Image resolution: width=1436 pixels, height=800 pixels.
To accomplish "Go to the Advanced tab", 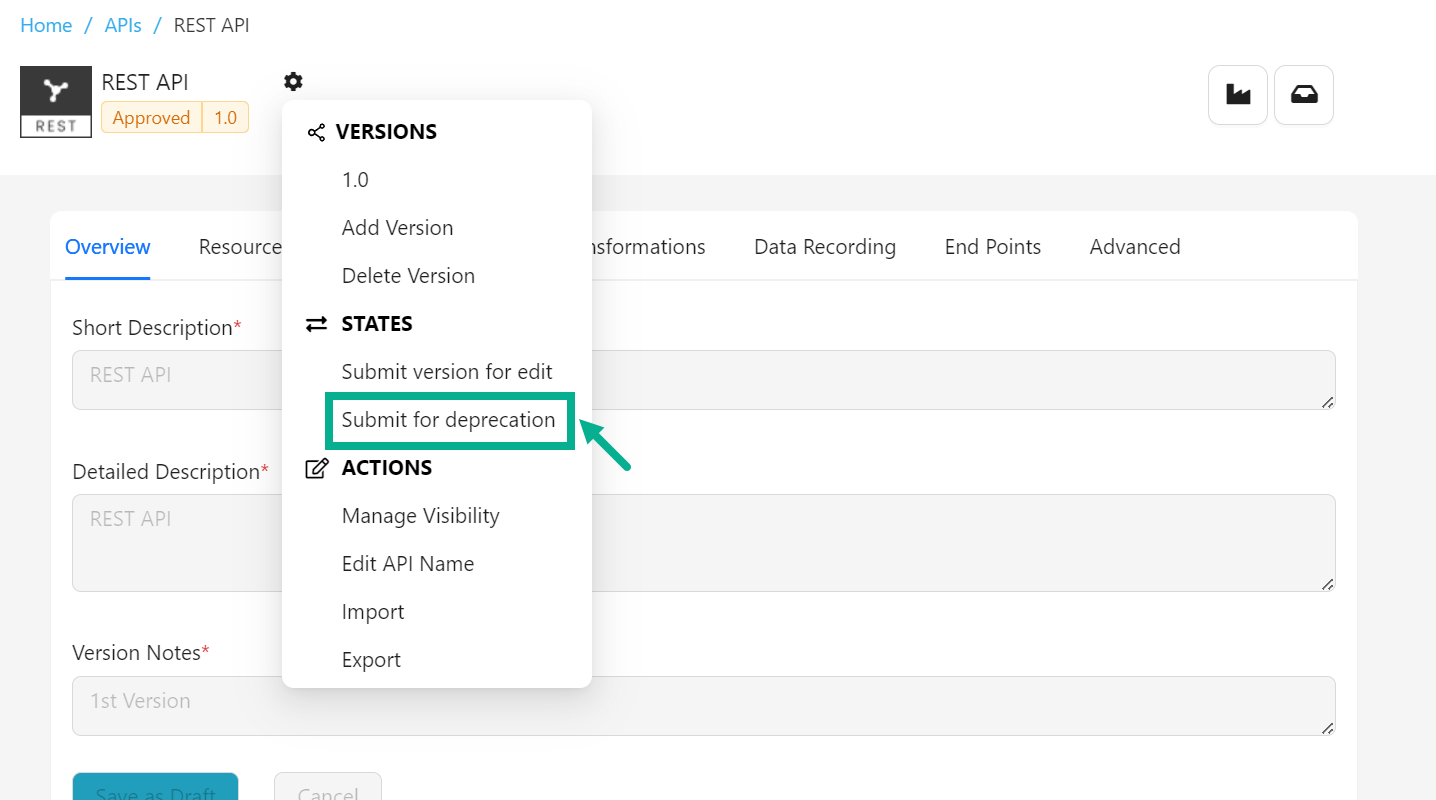I will coord(1134,247).
